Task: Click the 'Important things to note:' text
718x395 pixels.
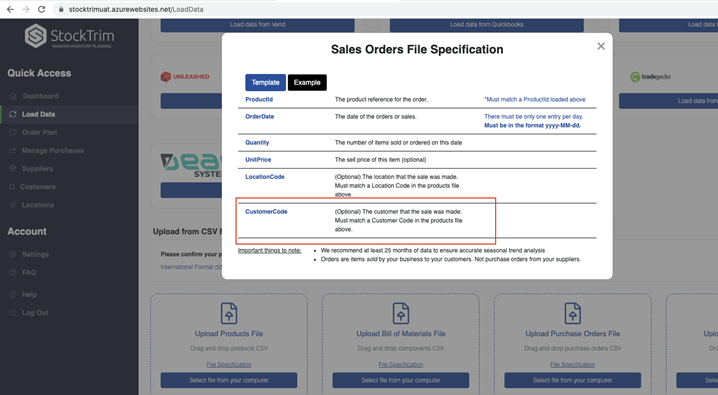Action: coord(270,250)
